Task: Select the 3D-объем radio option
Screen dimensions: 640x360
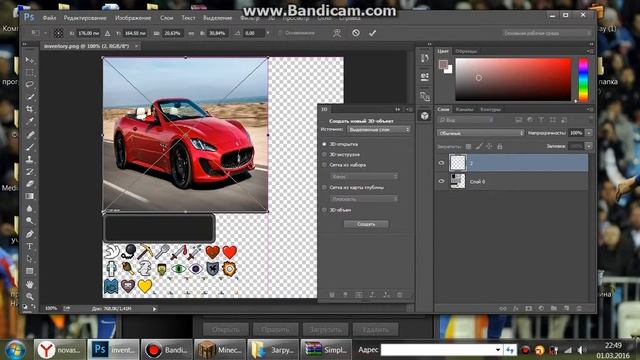Action: coord(324,210)
